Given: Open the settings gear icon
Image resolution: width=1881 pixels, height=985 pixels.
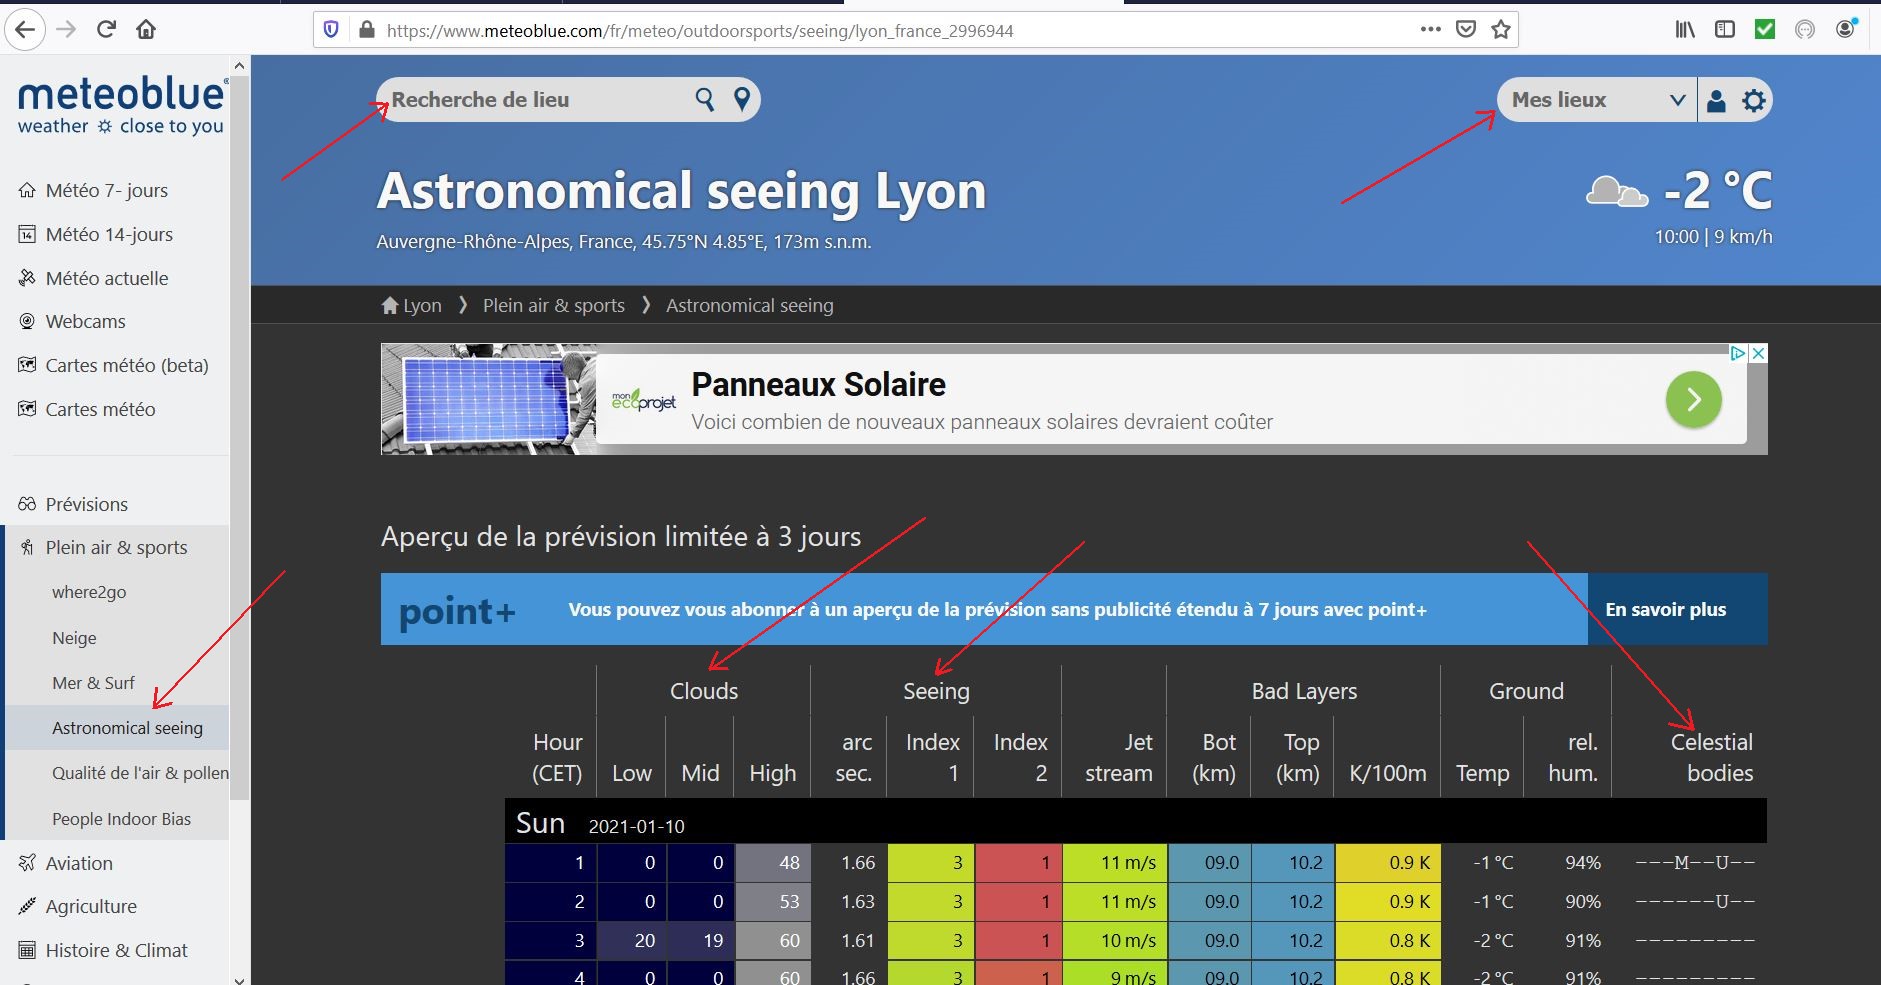Looking at the screenshot, I should (x=1754, y=101).
